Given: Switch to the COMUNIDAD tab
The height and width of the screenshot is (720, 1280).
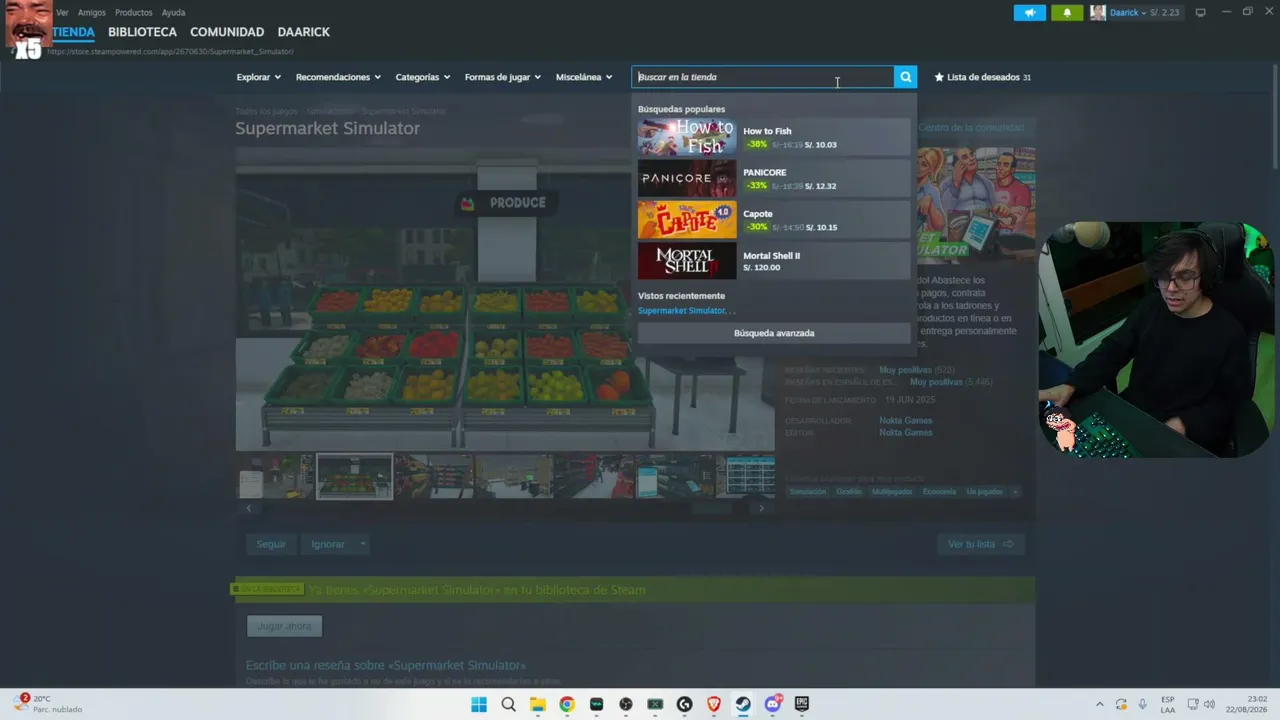Looking at the screenshot, I should (x=227, y=32).
